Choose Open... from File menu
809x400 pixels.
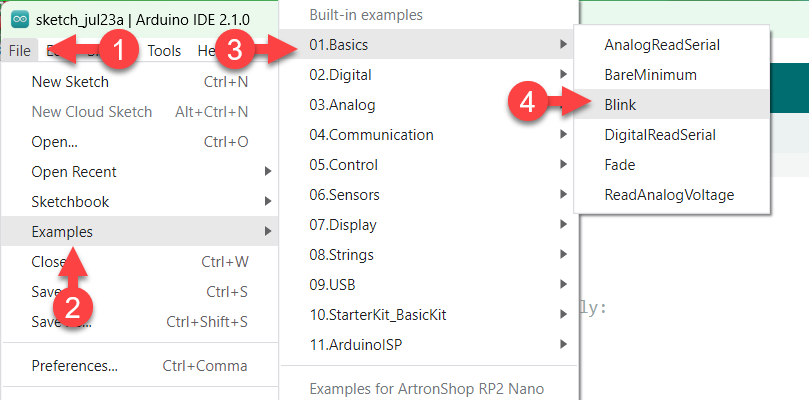(55, 142)
